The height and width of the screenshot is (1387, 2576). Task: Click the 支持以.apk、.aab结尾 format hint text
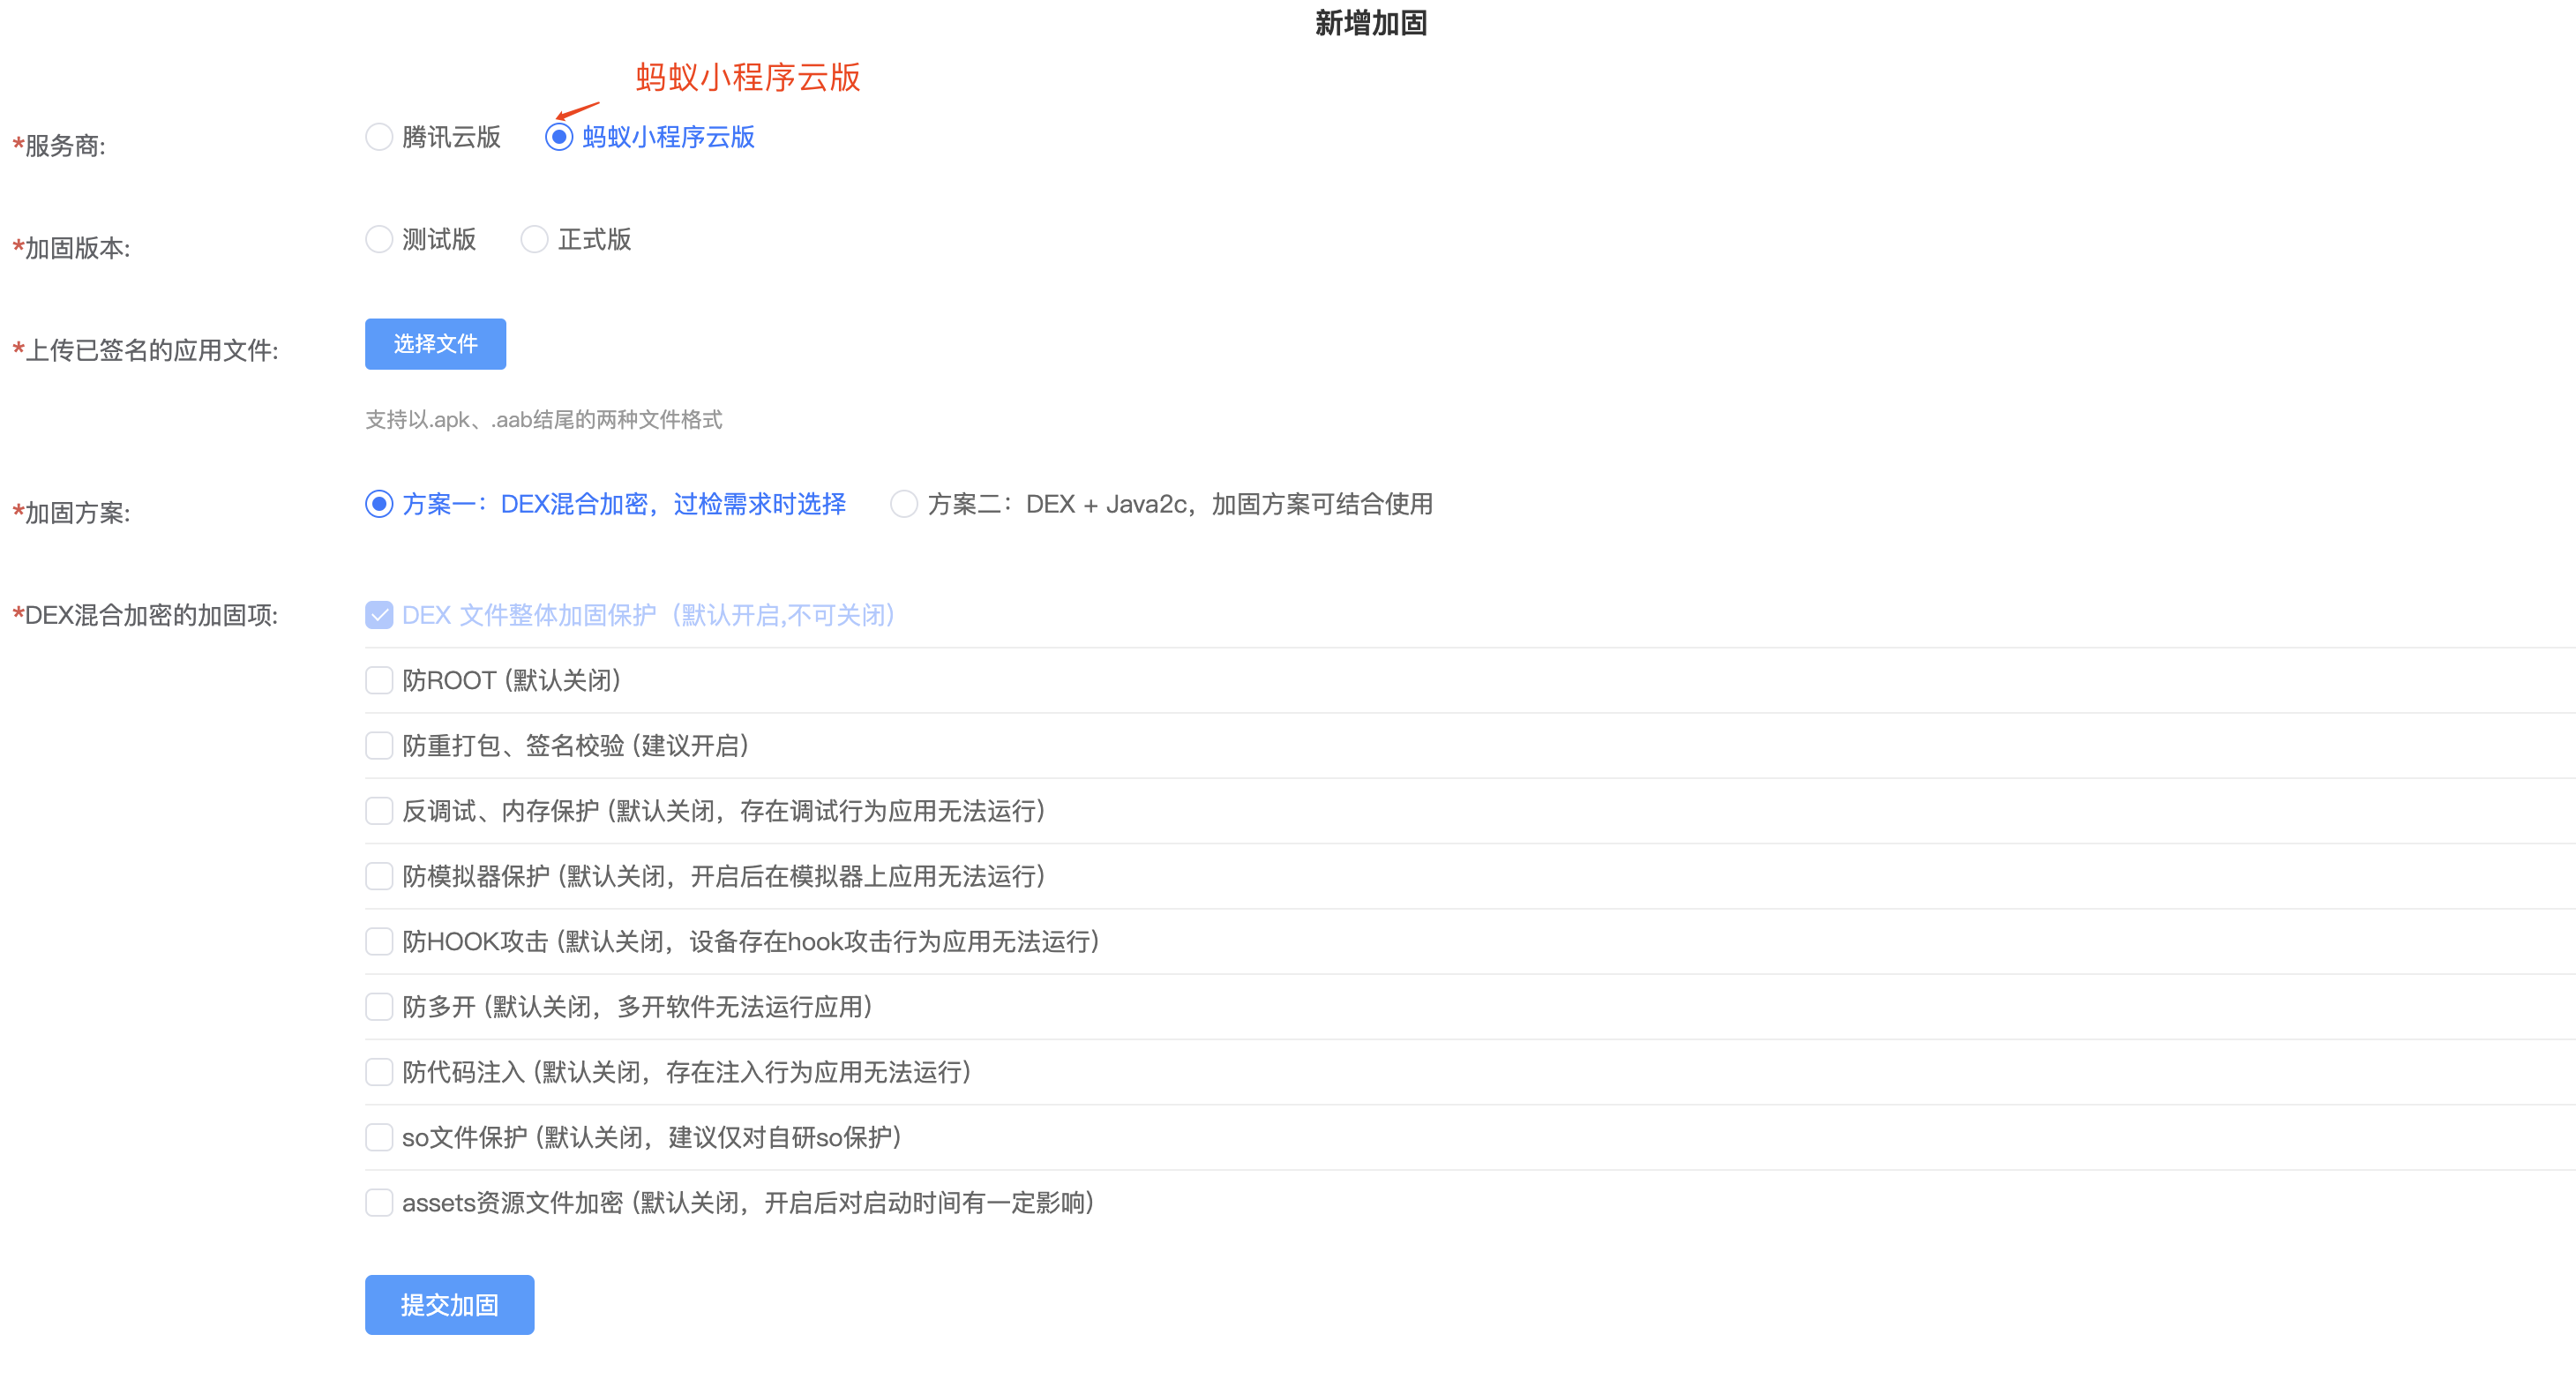pyautogui.click(x=543, y=420)
